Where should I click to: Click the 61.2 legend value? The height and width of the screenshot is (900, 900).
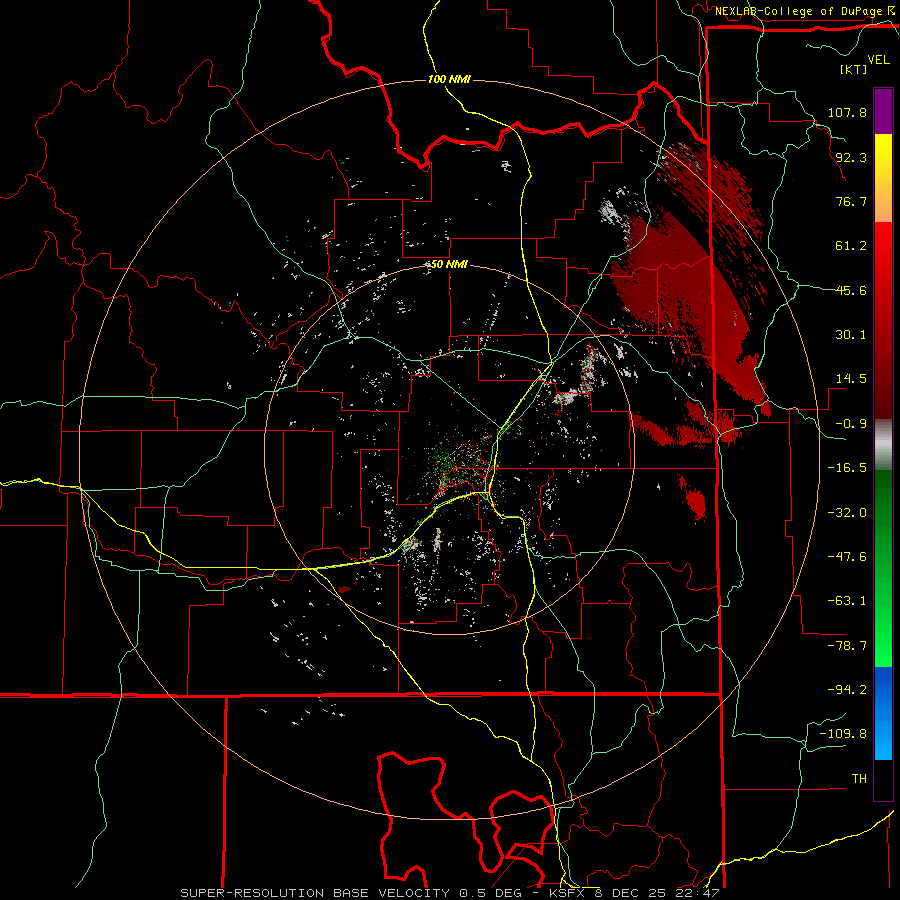(x=851, y=246)
